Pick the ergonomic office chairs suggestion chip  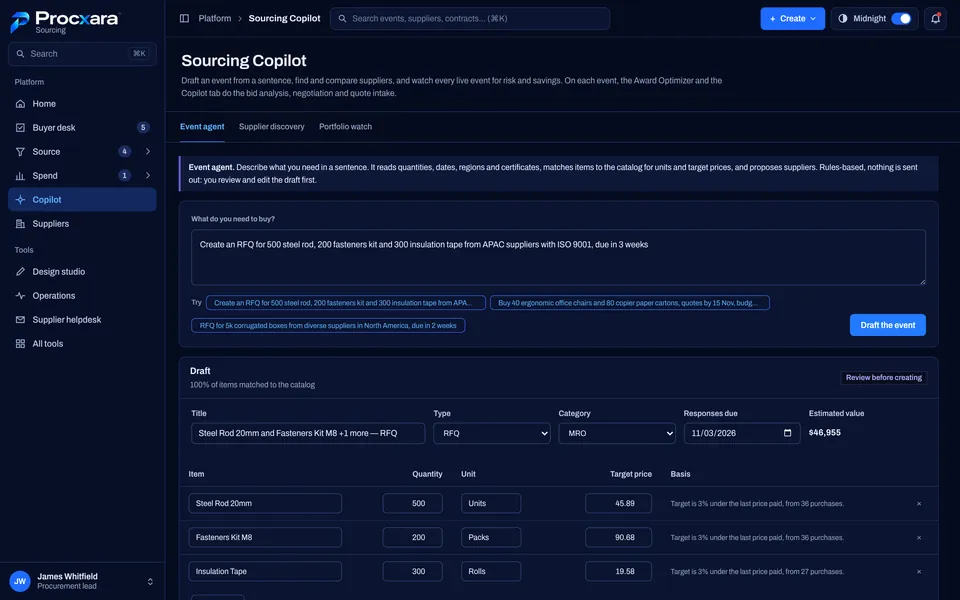pos(629,302)
